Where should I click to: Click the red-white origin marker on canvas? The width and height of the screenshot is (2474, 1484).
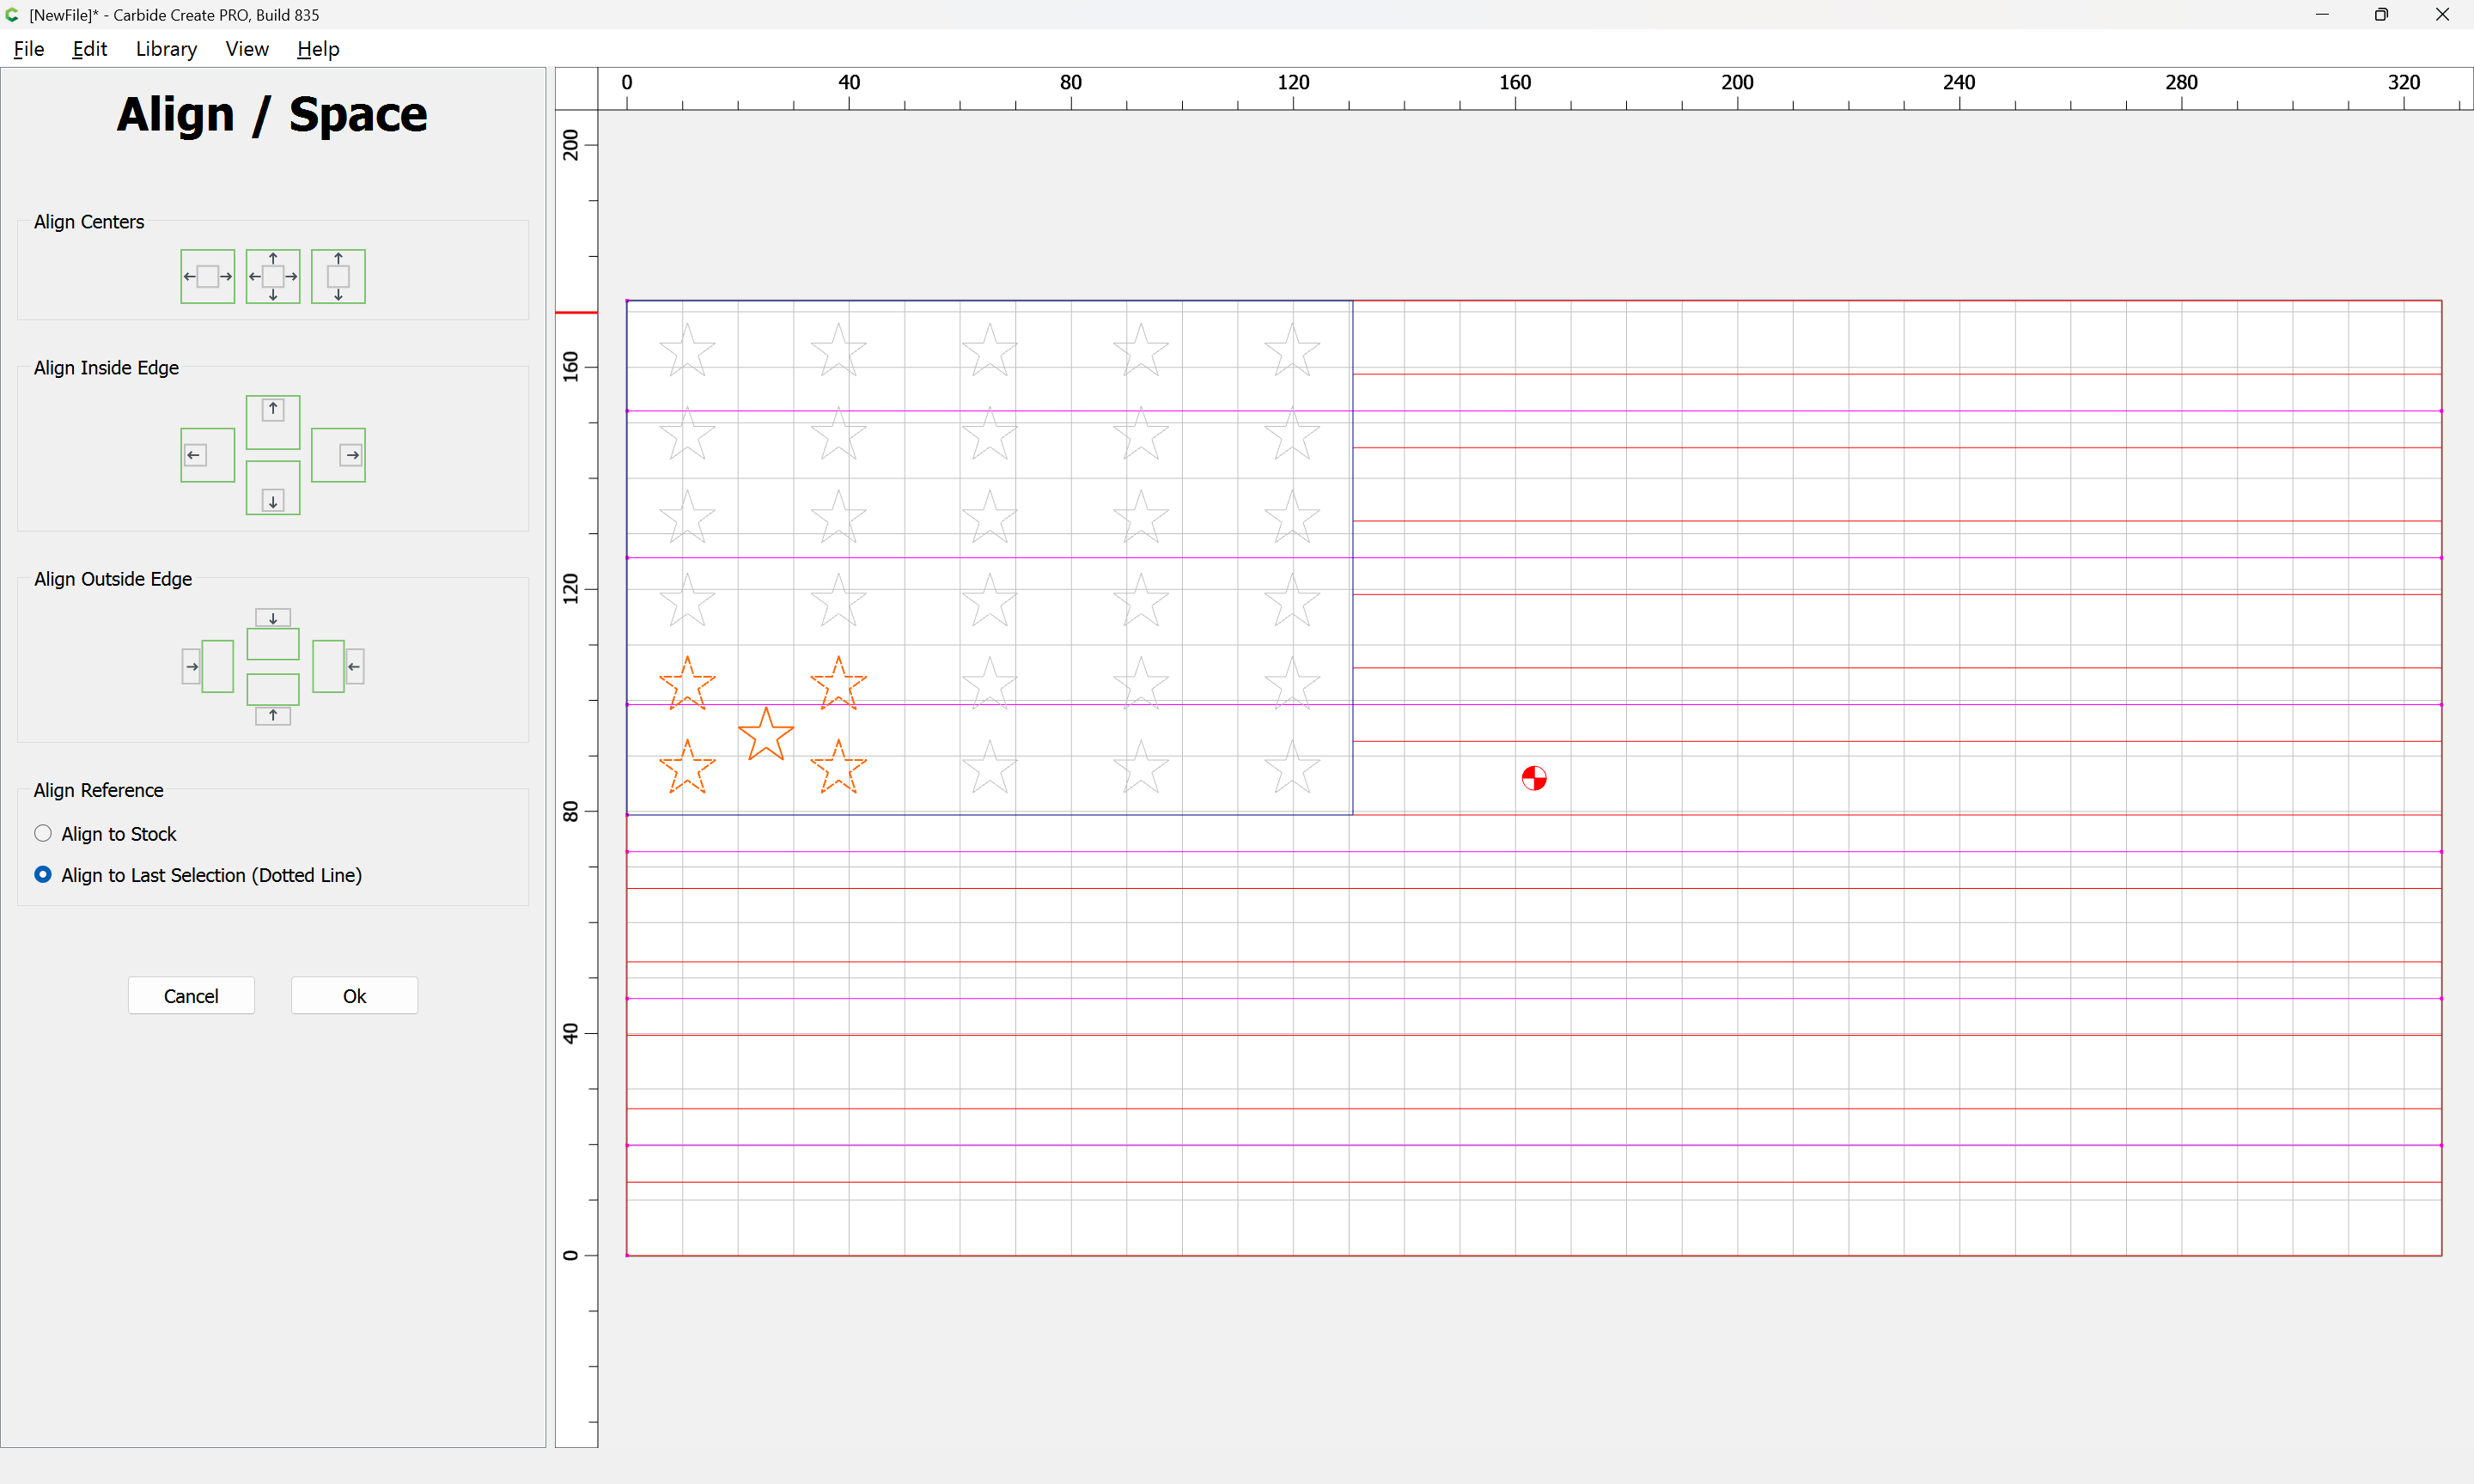(x=1534, y=778)
